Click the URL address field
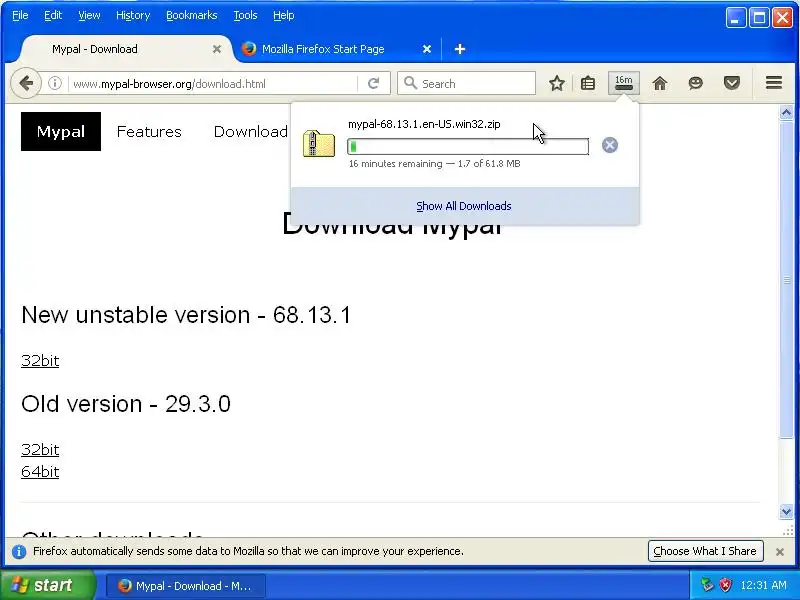This screenshot has width=800, height=600. 214,84
